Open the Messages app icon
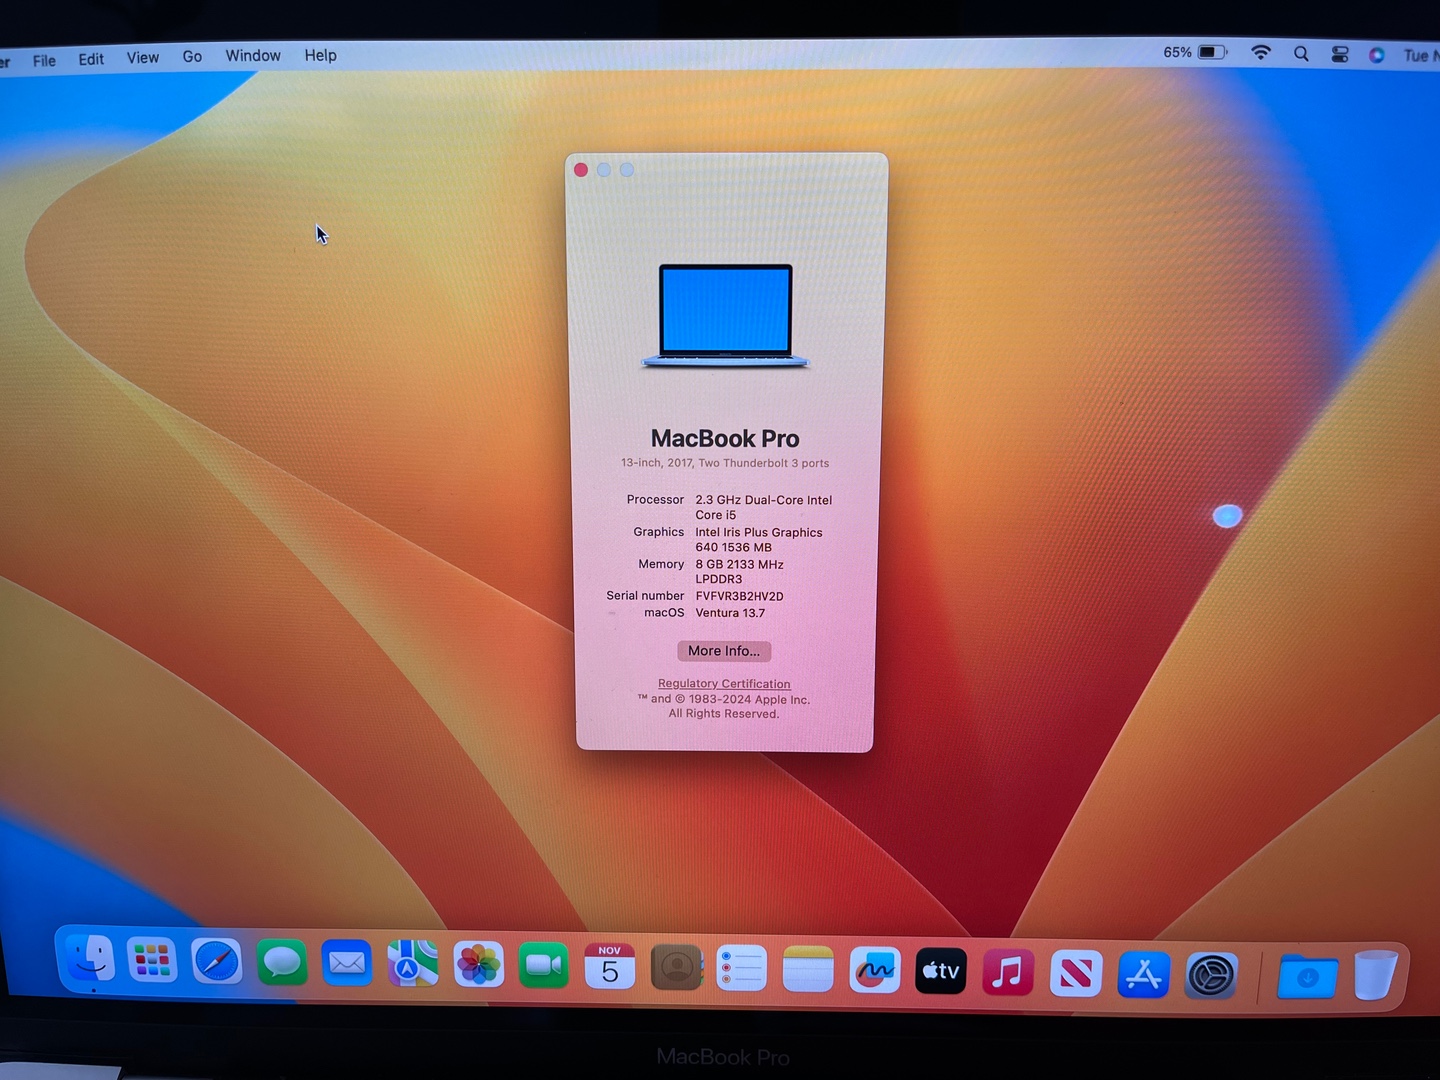Viewport: 1440px width, 1080px height. (282, 964)
